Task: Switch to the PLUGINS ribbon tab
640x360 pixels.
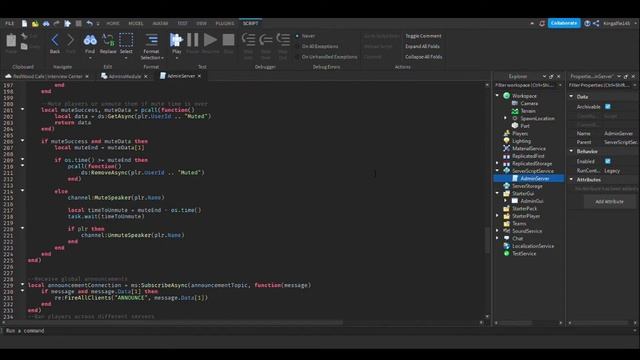Action: (x=224, y=24)
